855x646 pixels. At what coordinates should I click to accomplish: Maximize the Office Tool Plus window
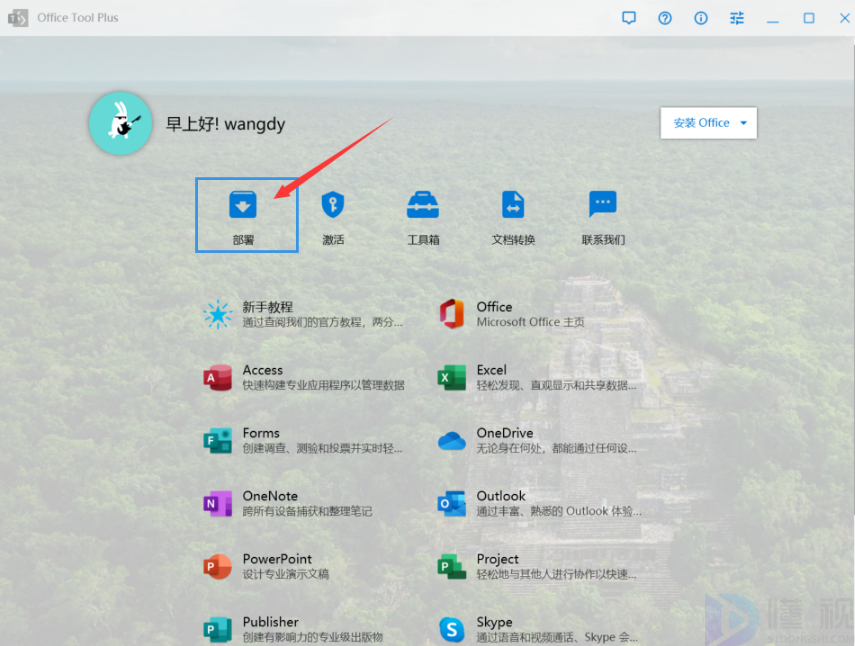click(x=809, y=18)
